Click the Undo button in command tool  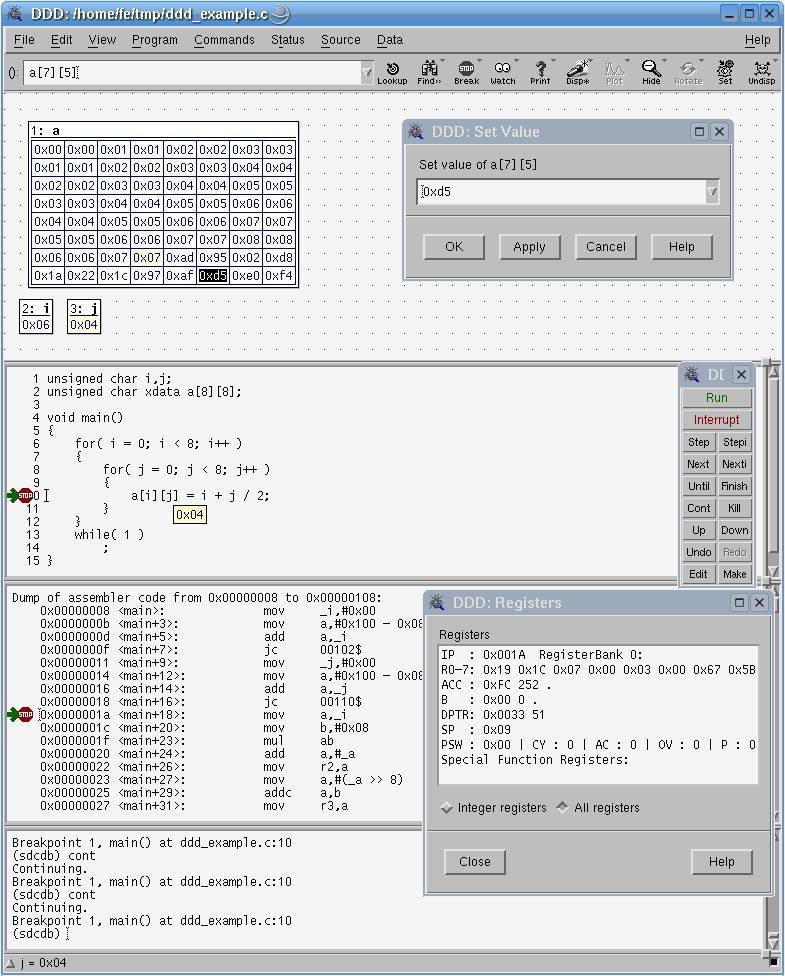tap(698, 552)
